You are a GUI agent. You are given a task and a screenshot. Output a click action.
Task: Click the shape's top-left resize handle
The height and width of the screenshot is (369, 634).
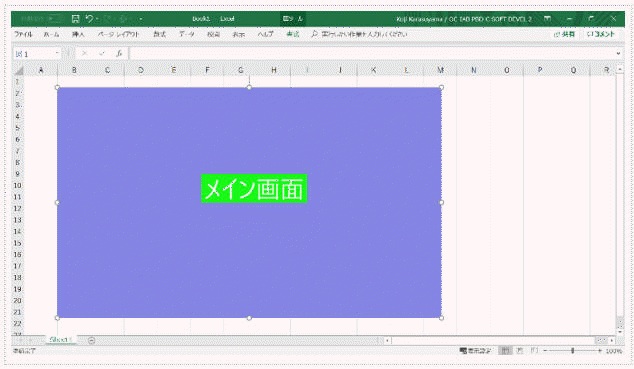click(57, 88)
